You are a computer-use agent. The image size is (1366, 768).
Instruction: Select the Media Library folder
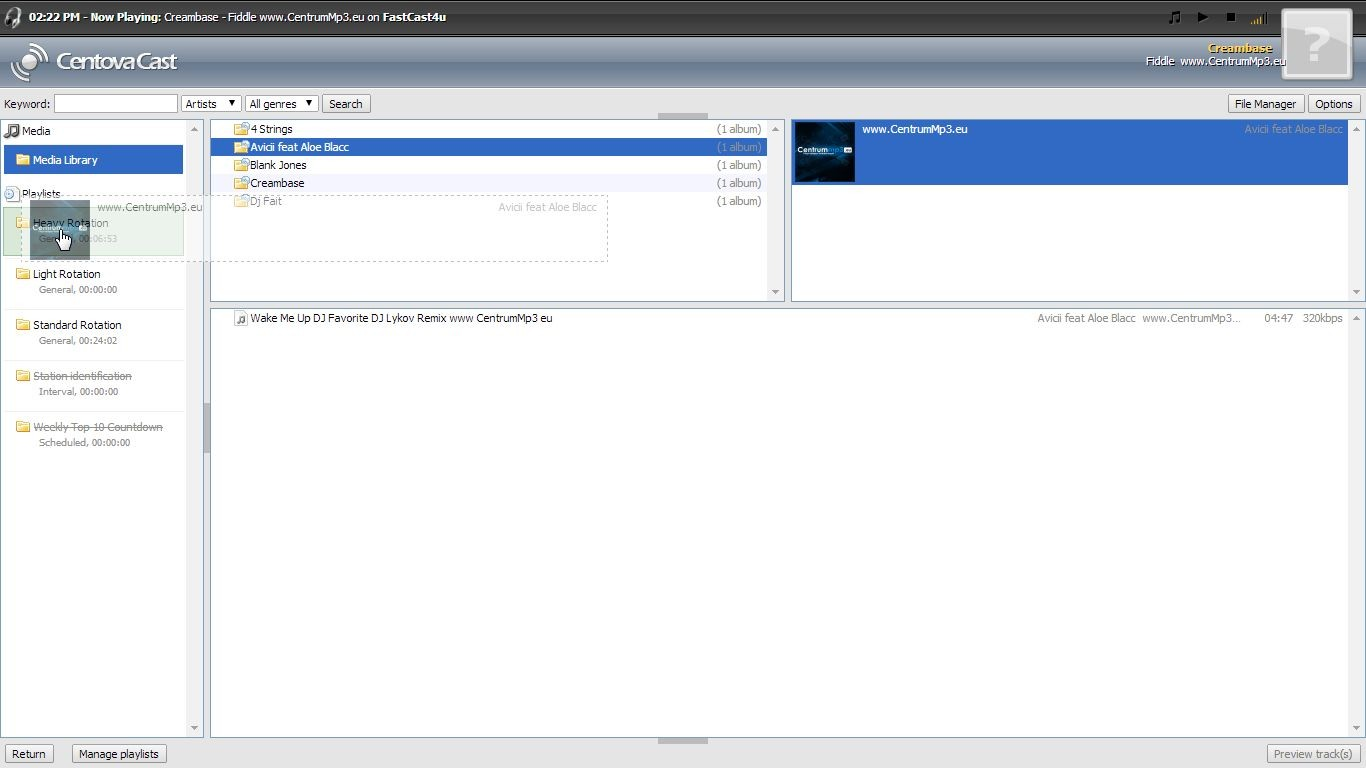click(93, 160)
